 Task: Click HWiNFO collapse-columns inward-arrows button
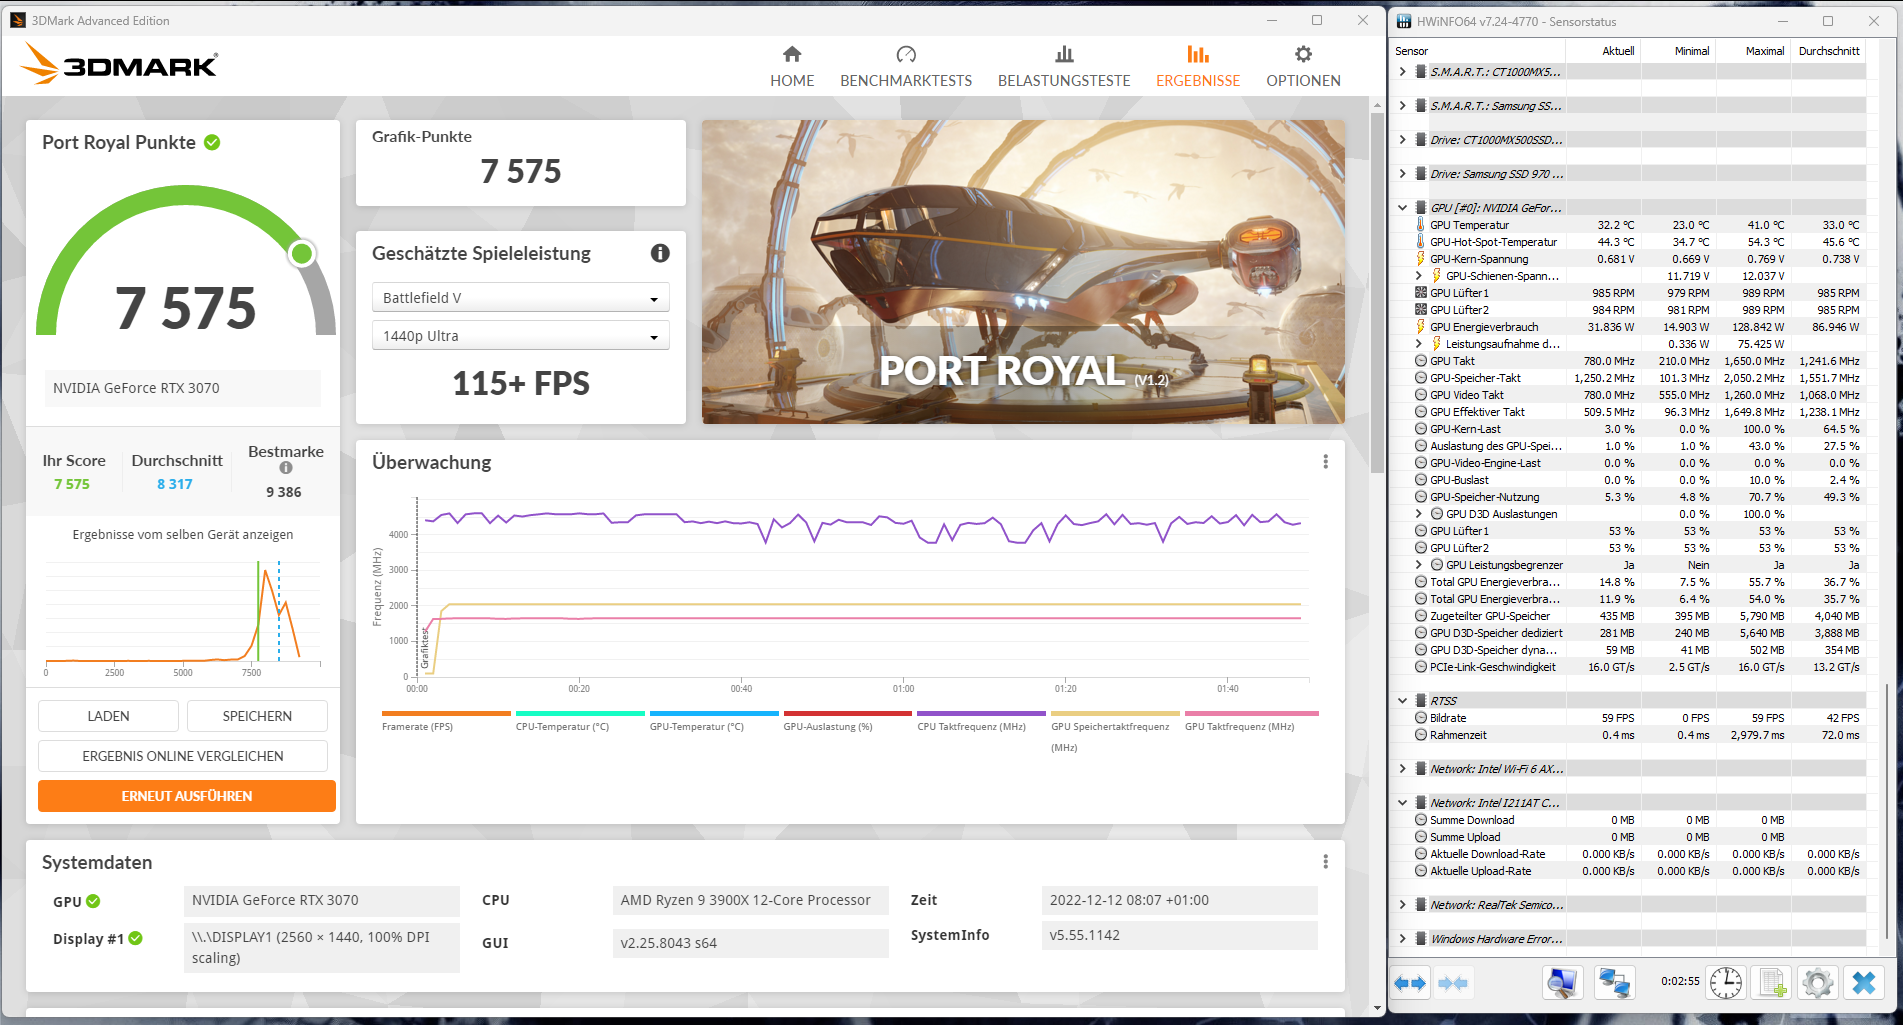[1453, 983]
